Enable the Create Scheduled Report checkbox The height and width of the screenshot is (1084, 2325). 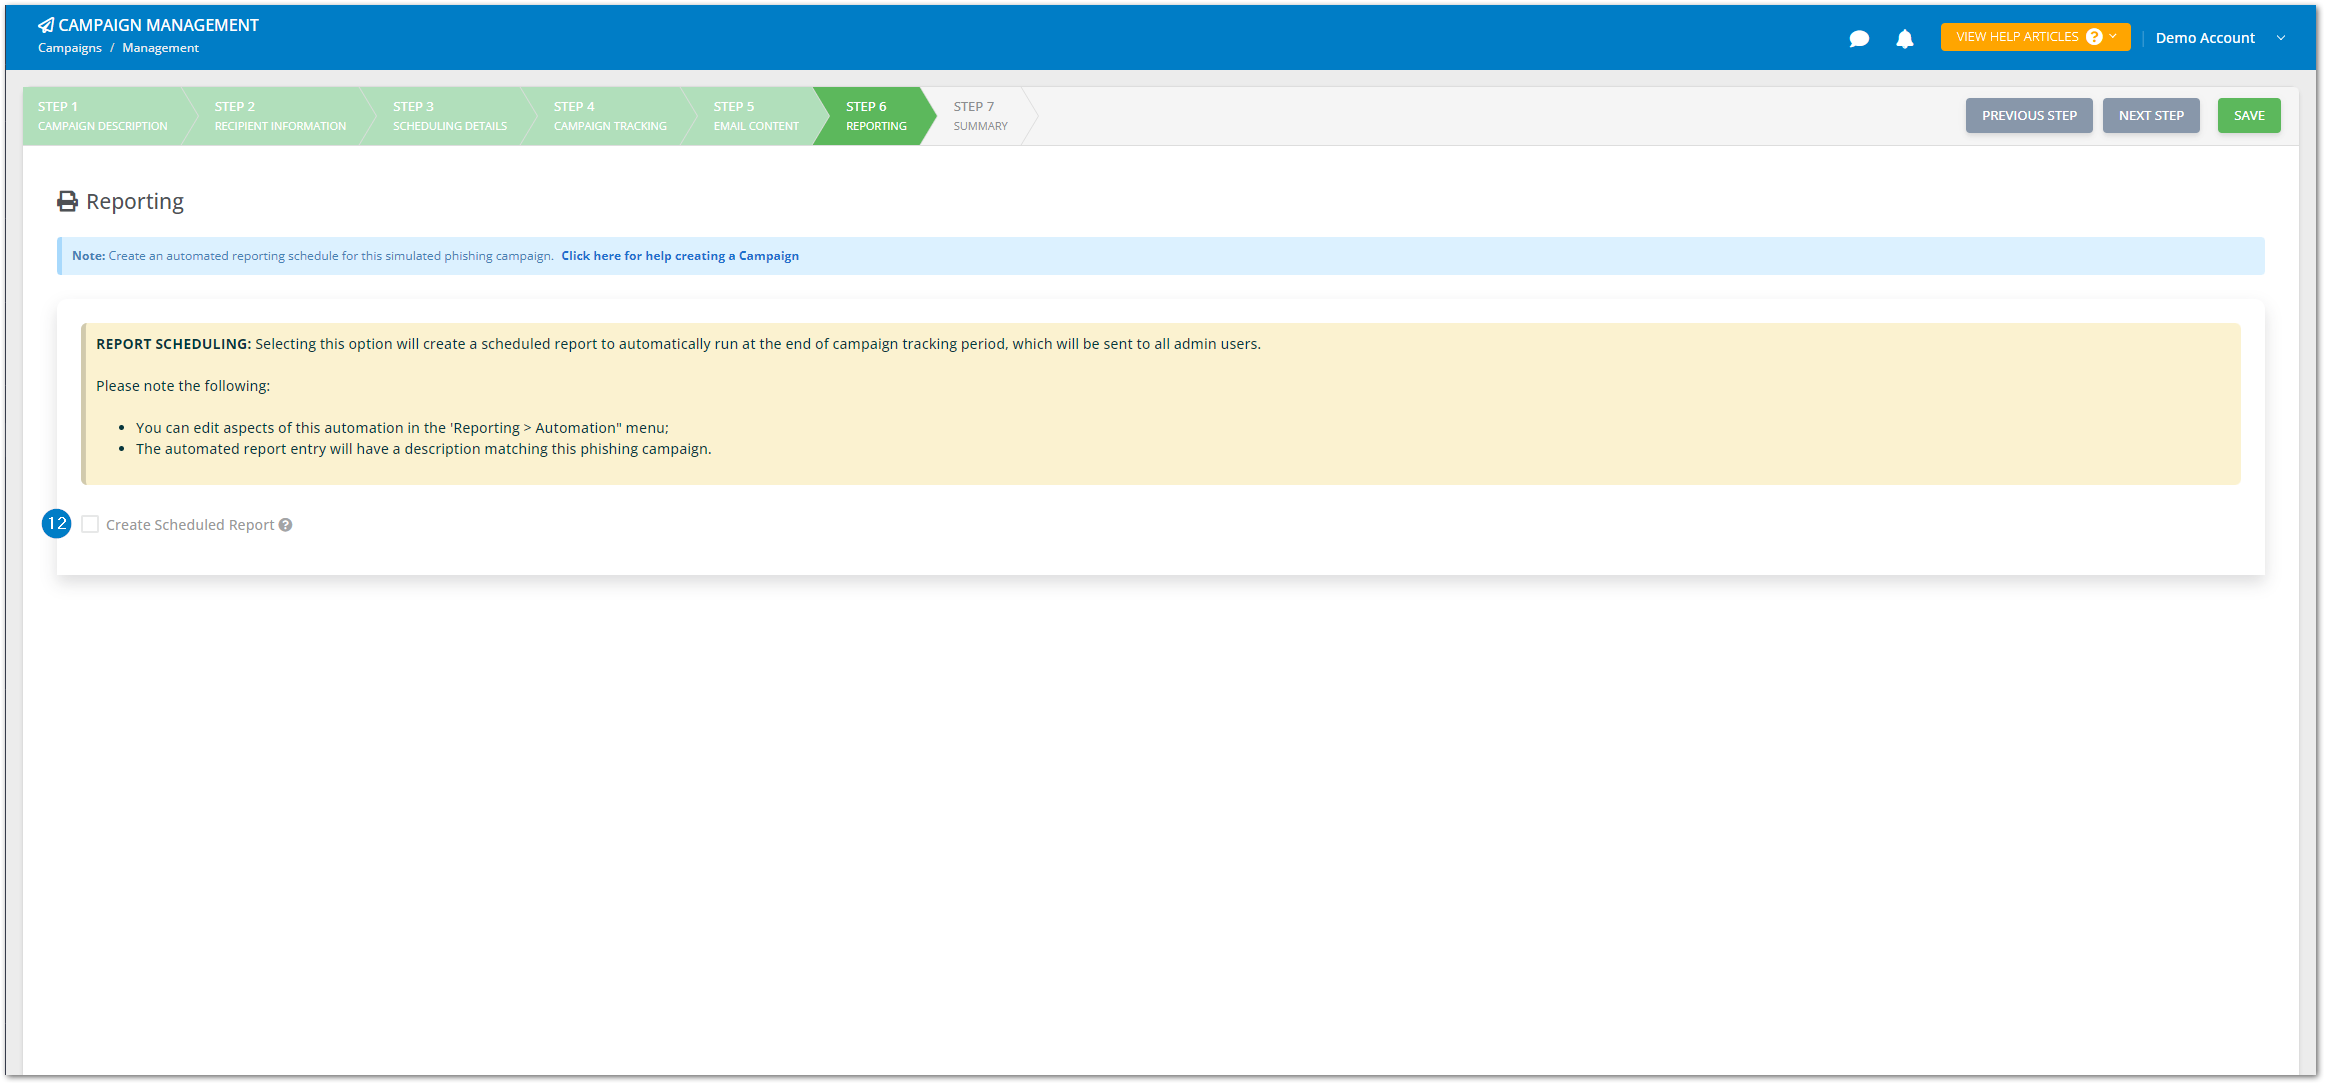tap(90, 524)
